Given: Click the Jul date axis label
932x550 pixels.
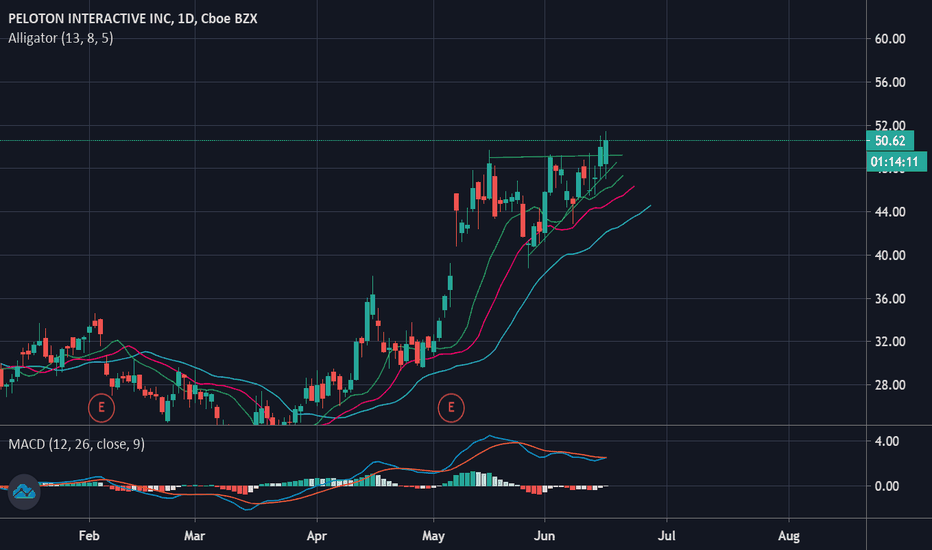Looking at the screenshot, I should coord(666,536).
